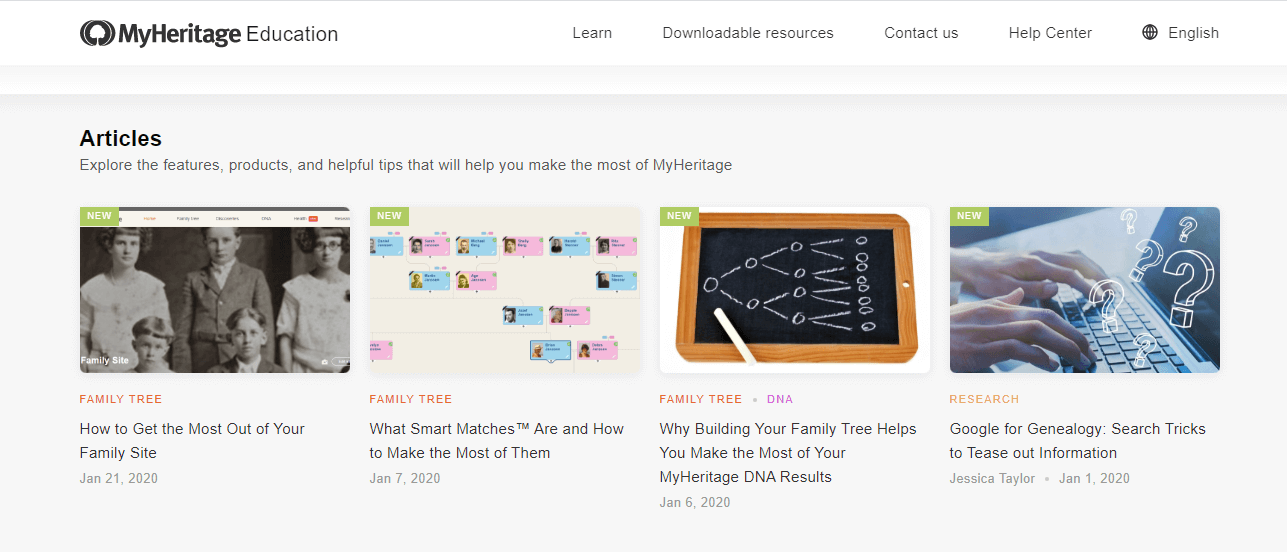Screen dimensions: 1287x552
Task: Click the Articles section heading
Action: coord(121,139)
